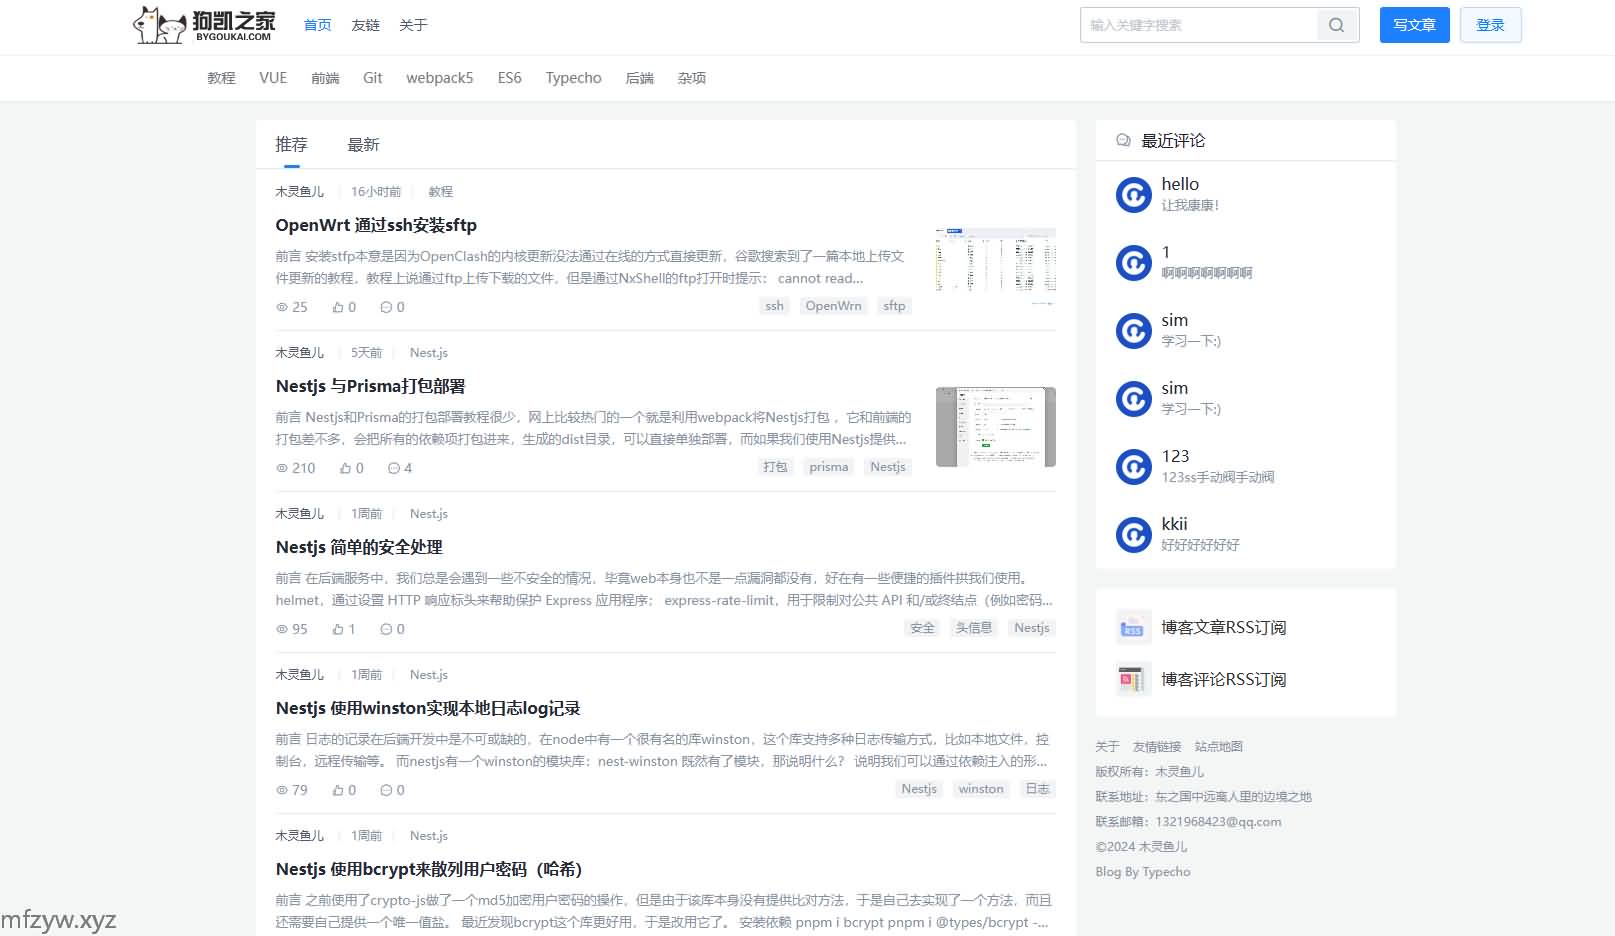This screenshot has width=1615, height=936.
Task: Focus the keyword search input field
Action: [1198, 25]
